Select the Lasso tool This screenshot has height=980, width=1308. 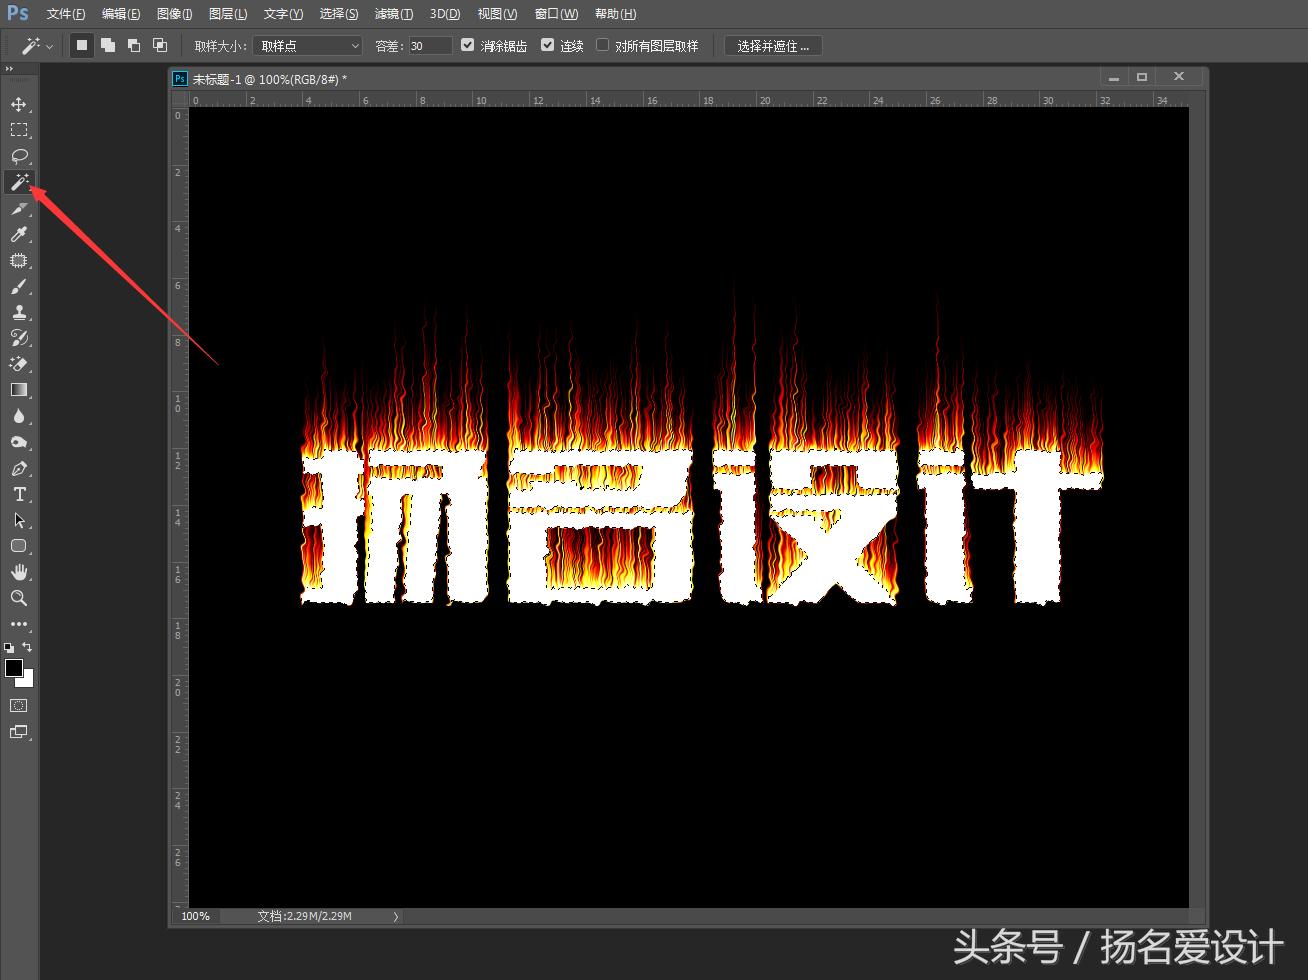tap(20, 156)
